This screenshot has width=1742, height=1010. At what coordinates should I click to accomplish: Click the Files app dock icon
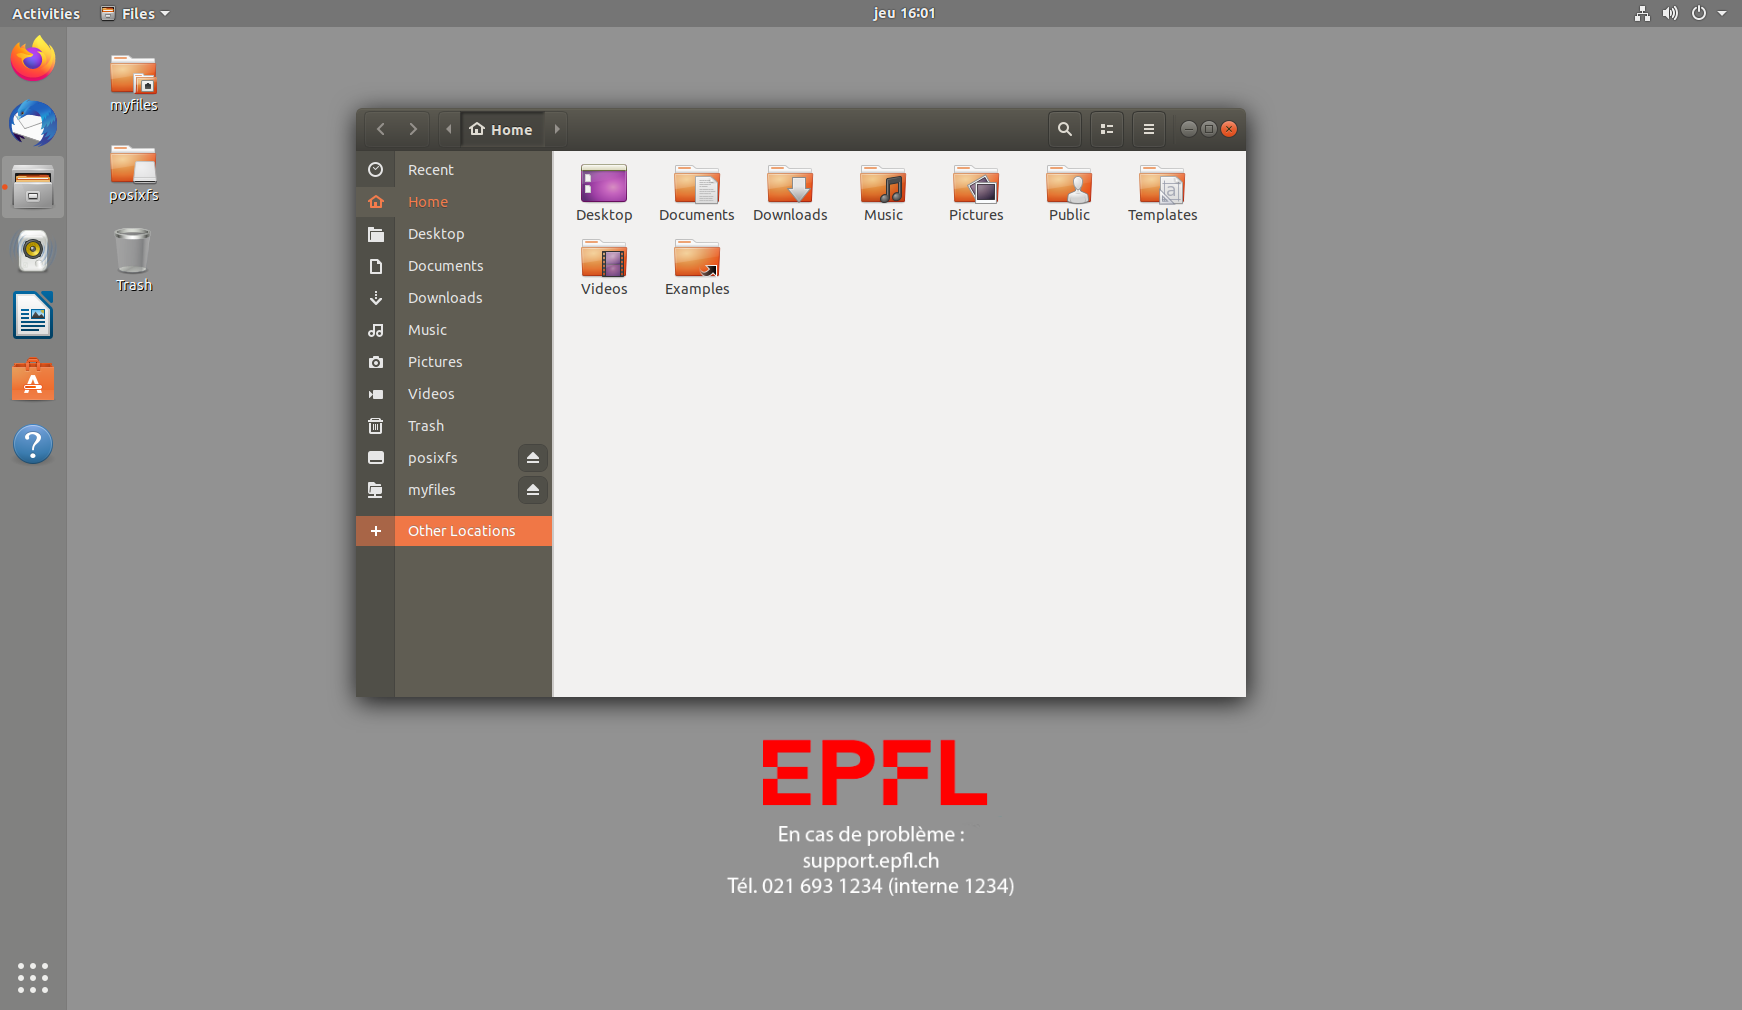pyautogui.click(x=33, y=187)
